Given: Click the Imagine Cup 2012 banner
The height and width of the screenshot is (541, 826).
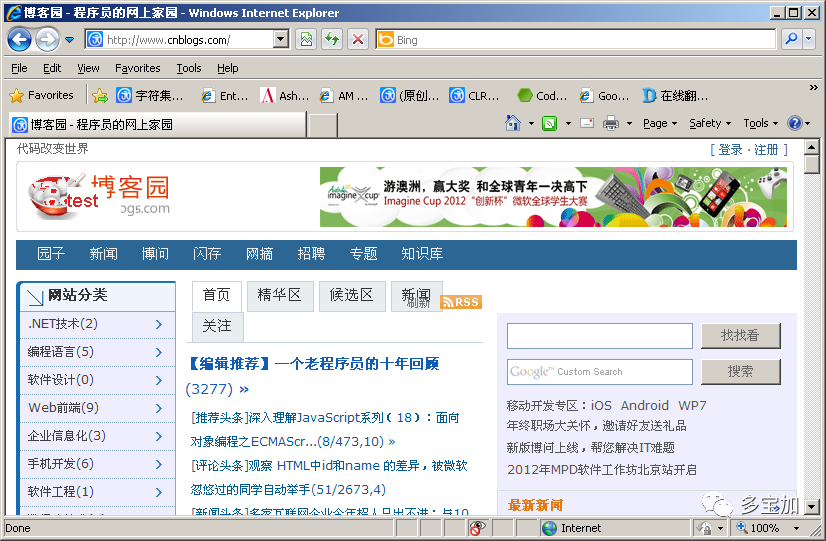Looking at the screenshot, I should click(553, 196).
